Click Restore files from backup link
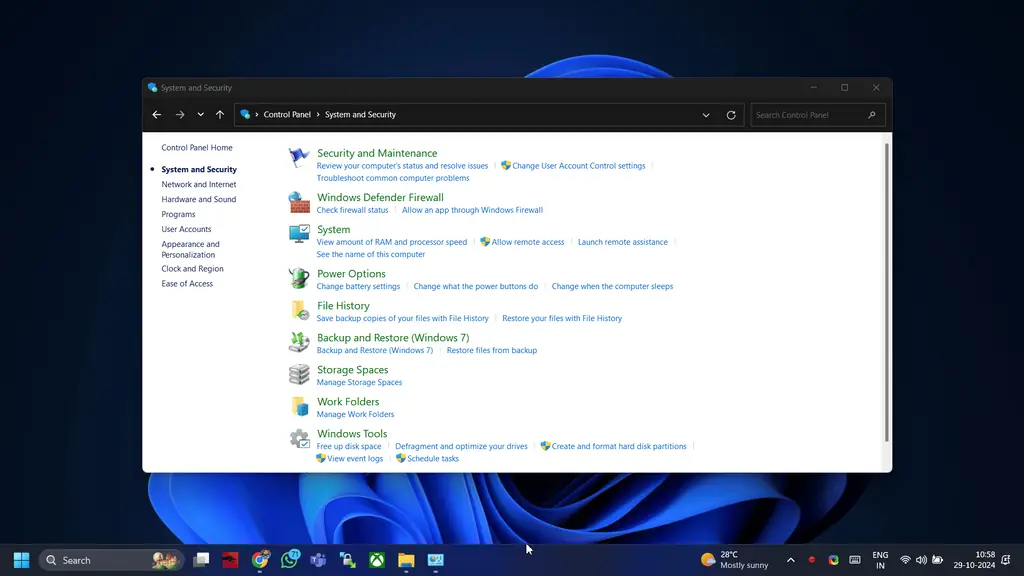This screenshot has width=1024, height=576. [x=492, y=350]
